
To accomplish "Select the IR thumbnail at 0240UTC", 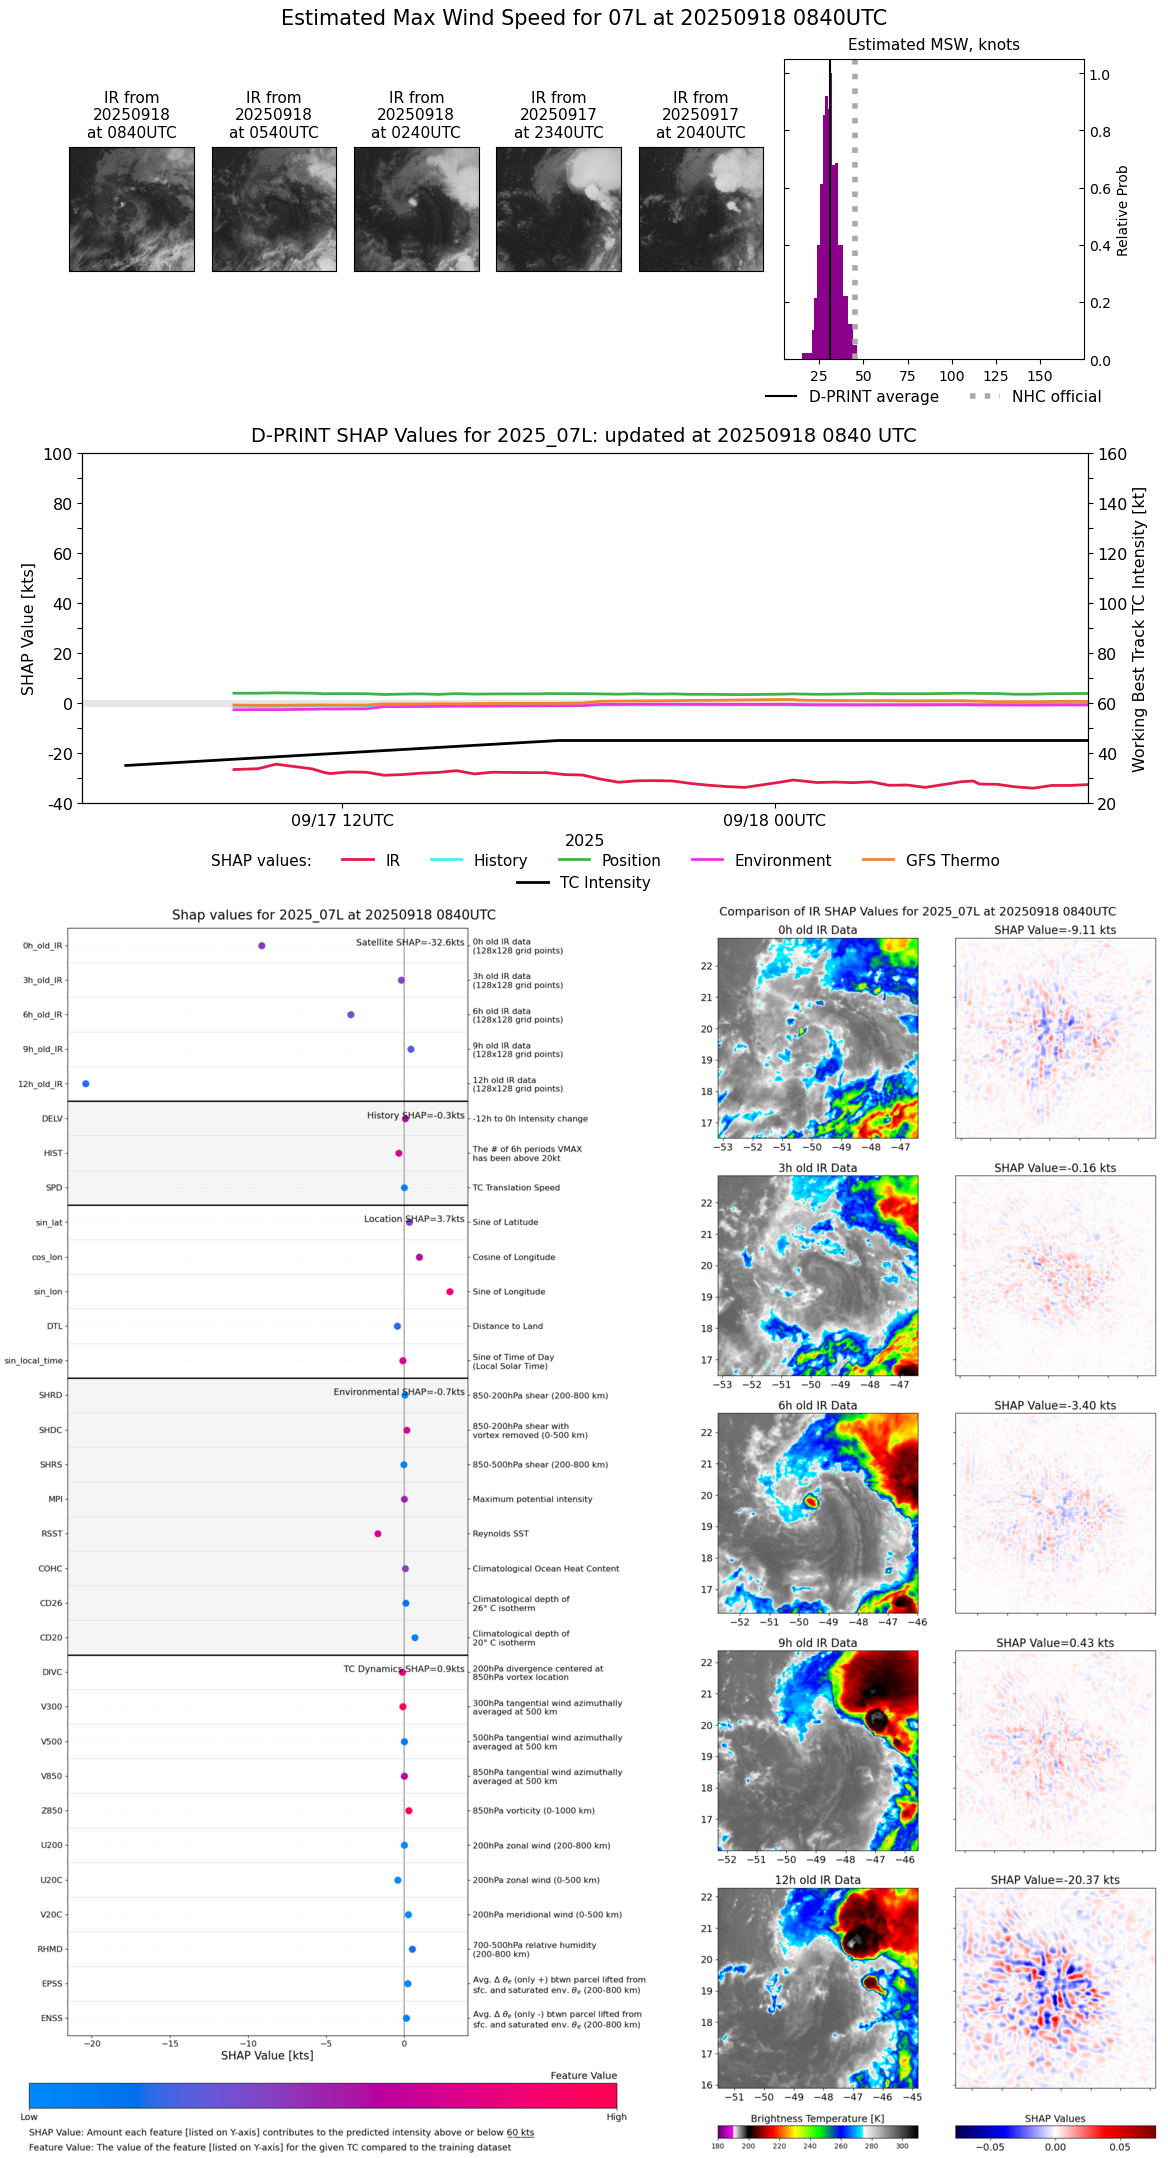I will pos(416,209).
